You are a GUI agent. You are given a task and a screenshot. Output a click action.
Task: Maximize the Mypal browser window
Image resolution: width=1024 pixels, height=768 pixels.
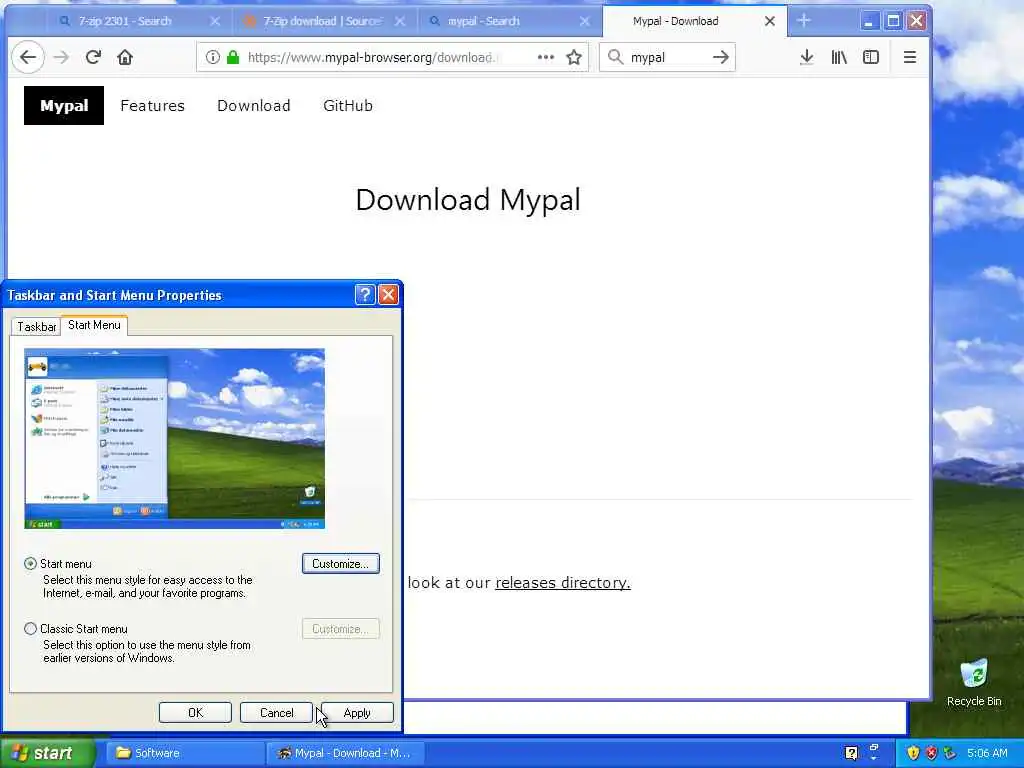click(893, 21)
